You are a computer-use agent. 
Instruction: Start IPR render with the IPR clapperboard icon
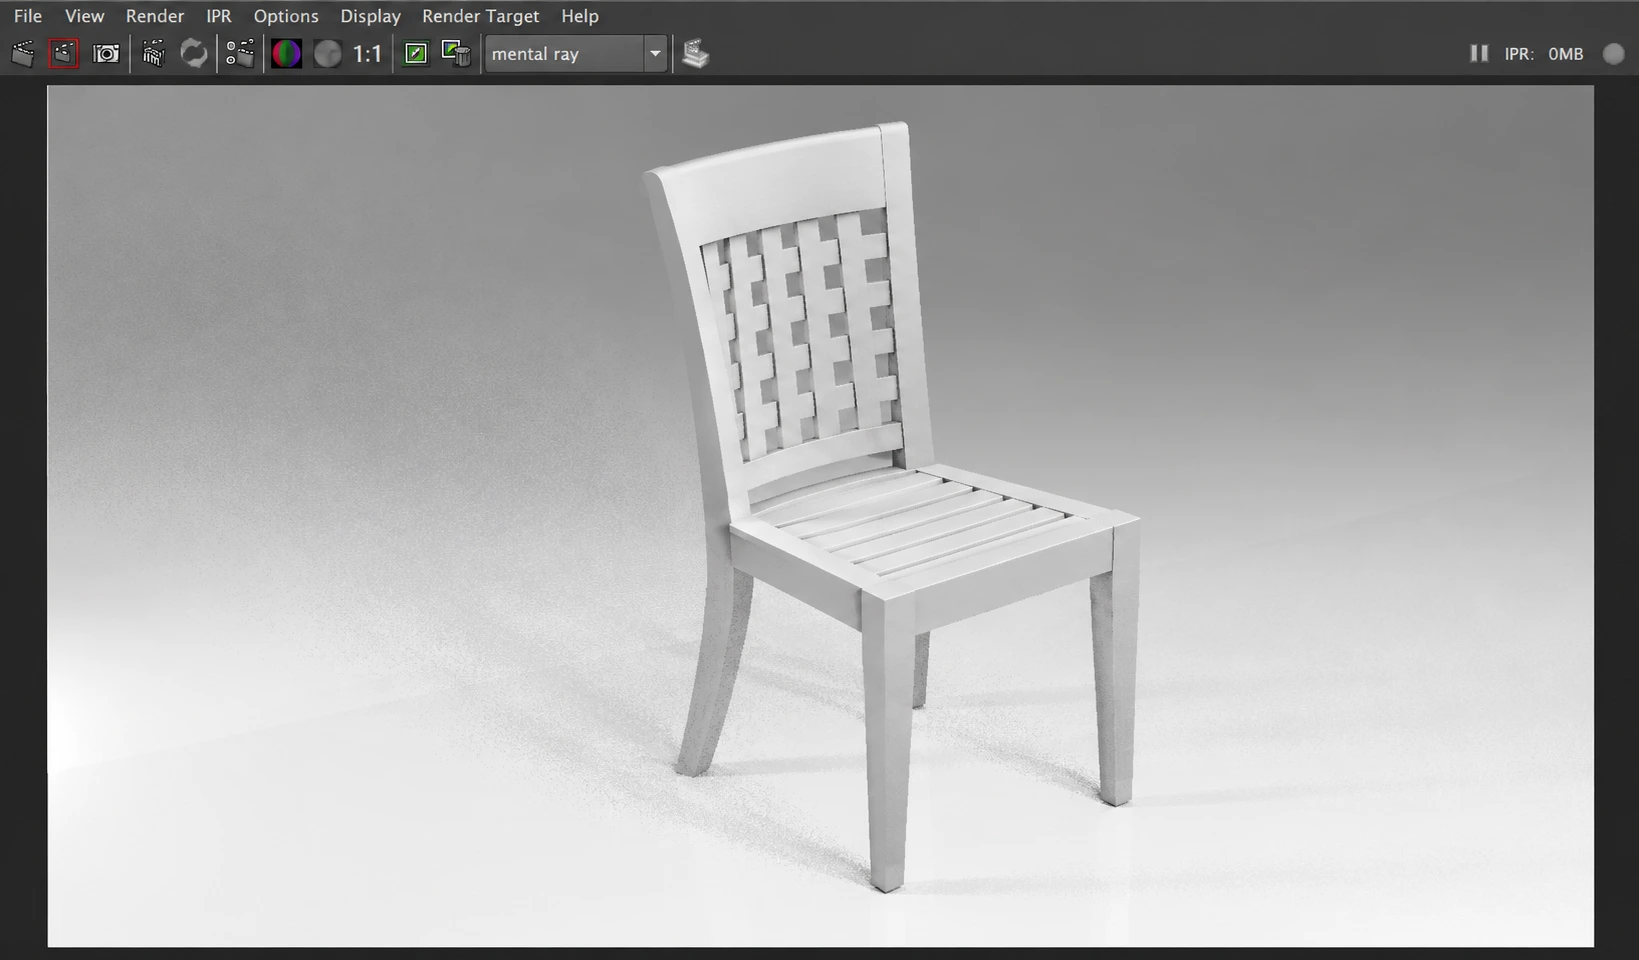[153, 54]
